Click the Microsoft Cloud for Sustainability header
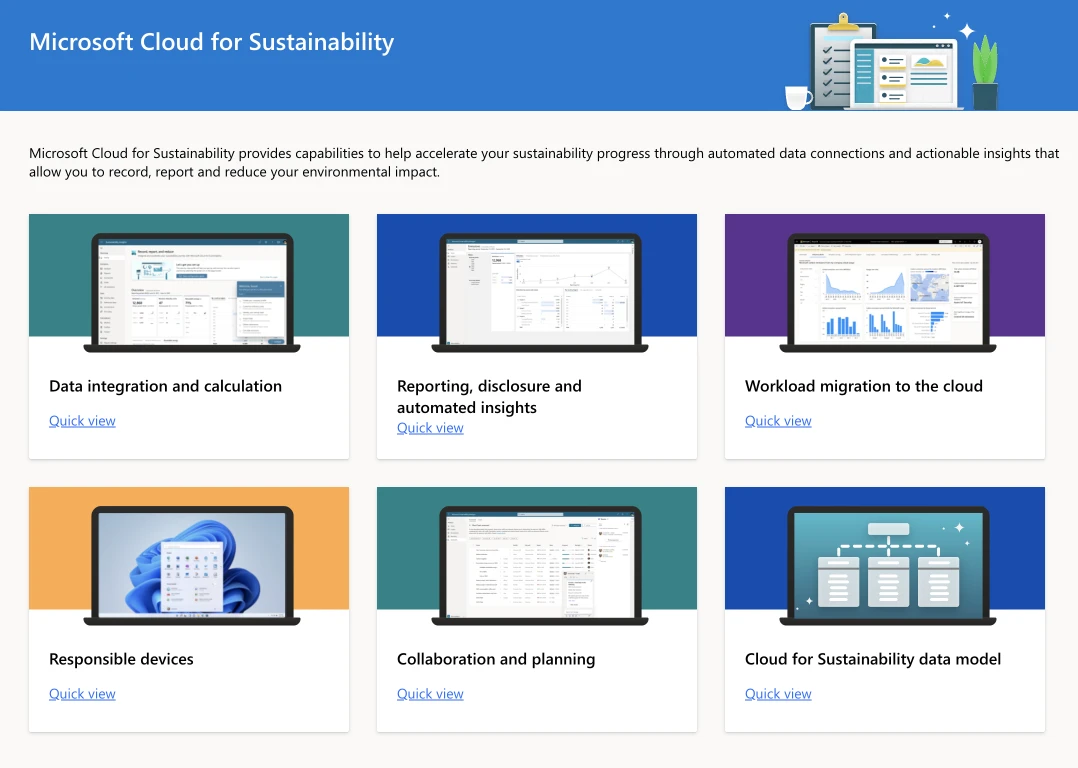The image size is (1078, 768). 211,42
